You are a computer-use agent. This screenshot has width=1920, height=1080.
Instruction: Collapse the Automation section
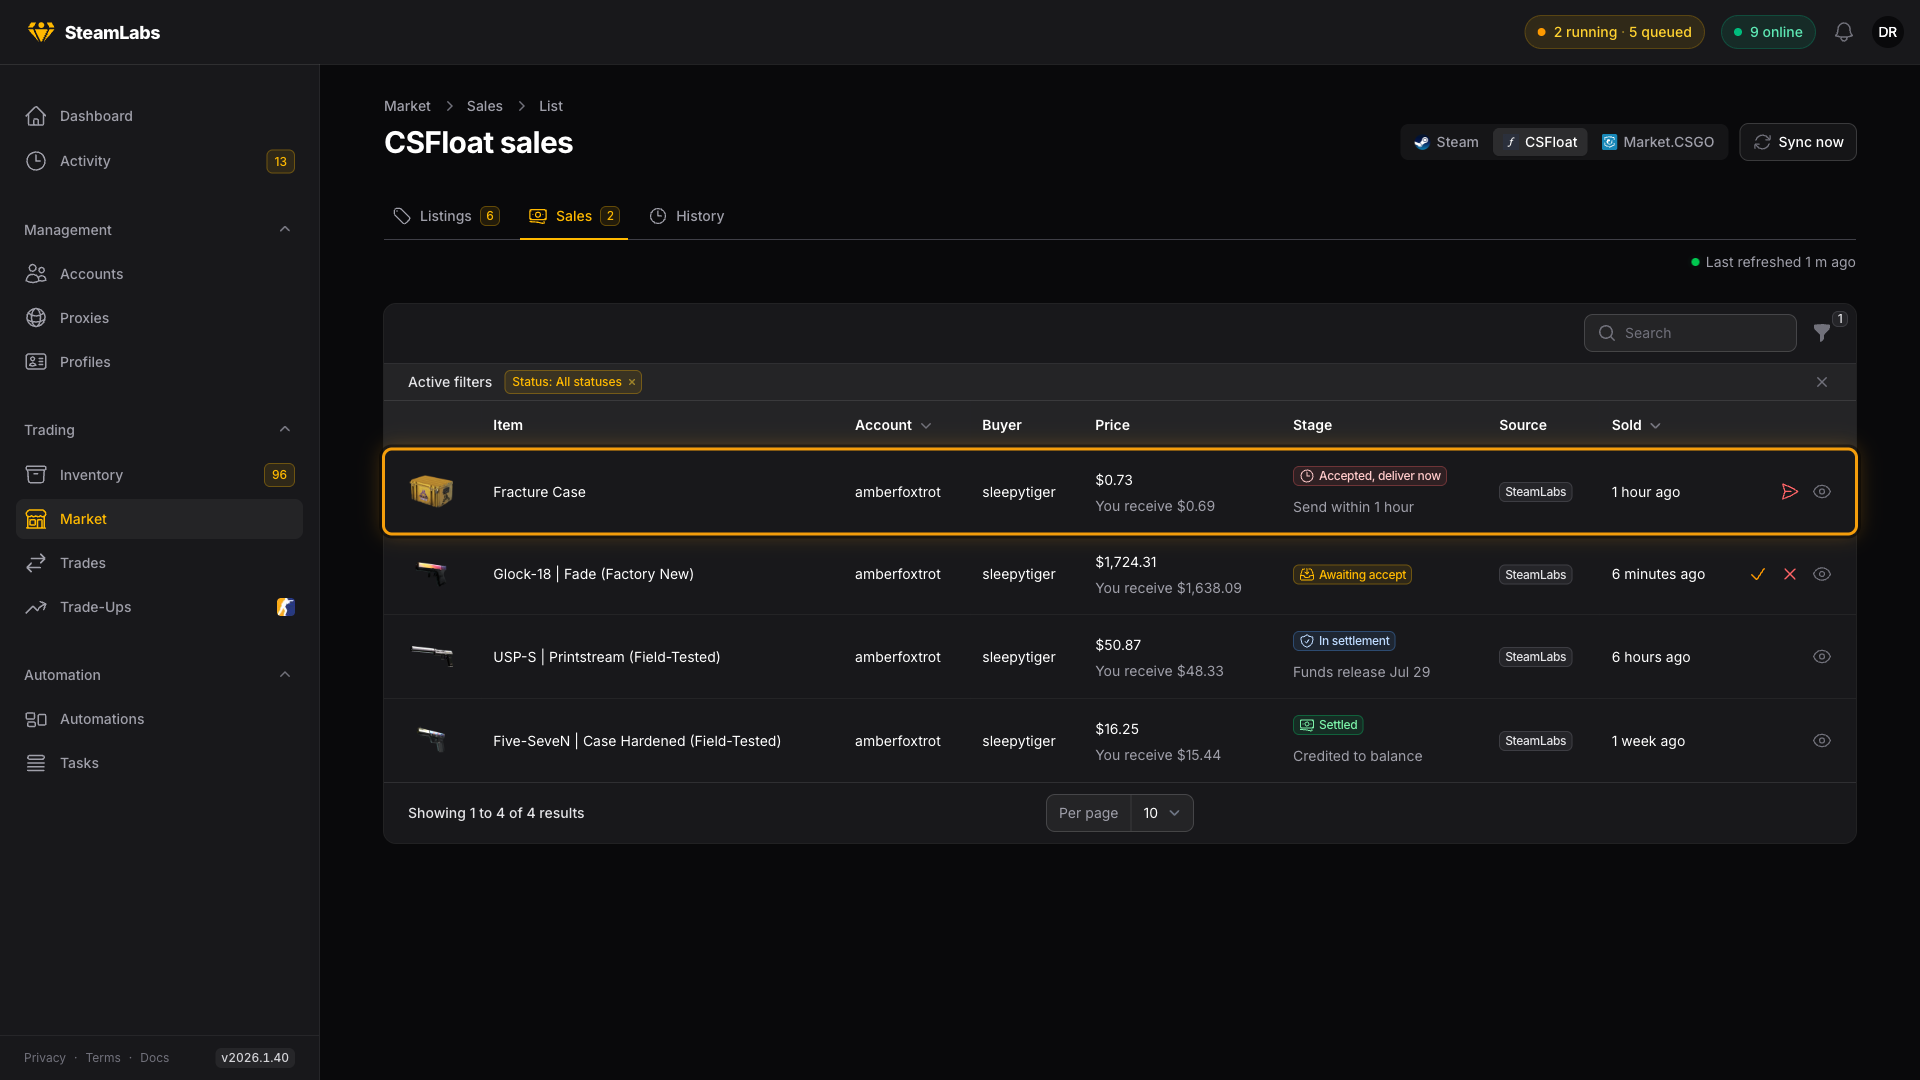pos(285,675)
